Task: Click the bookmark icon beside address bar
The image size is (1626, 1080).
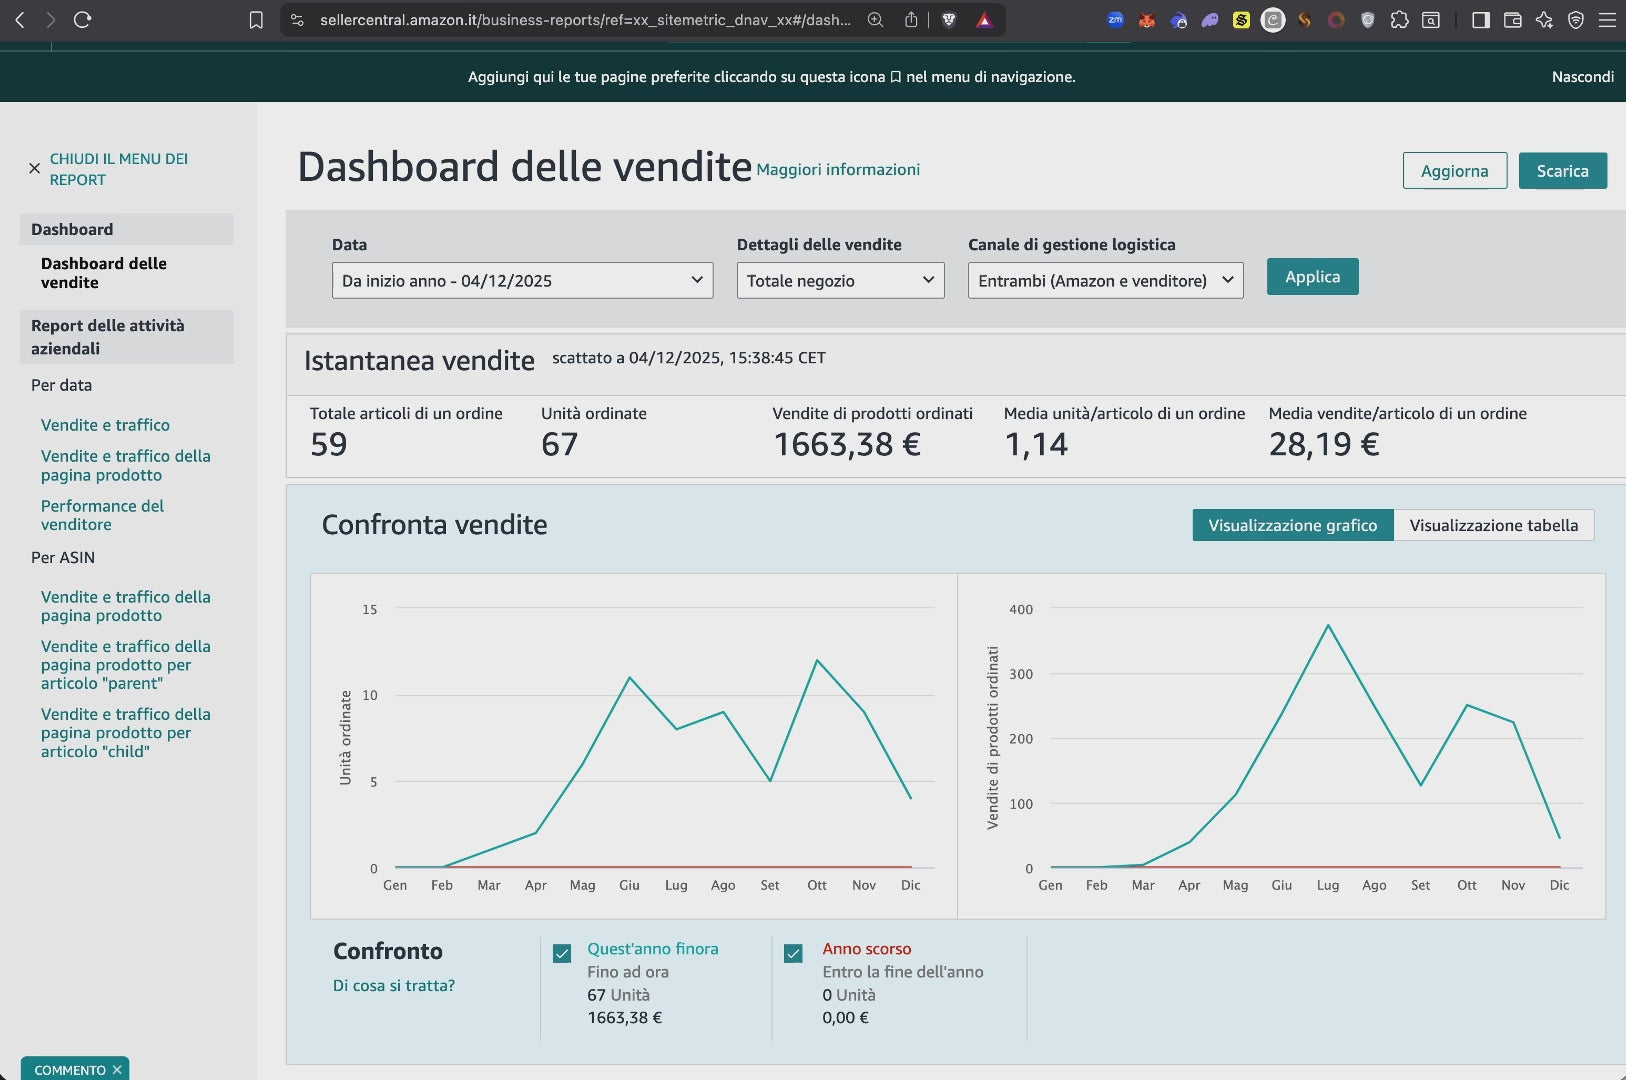Action: [256, 20]
